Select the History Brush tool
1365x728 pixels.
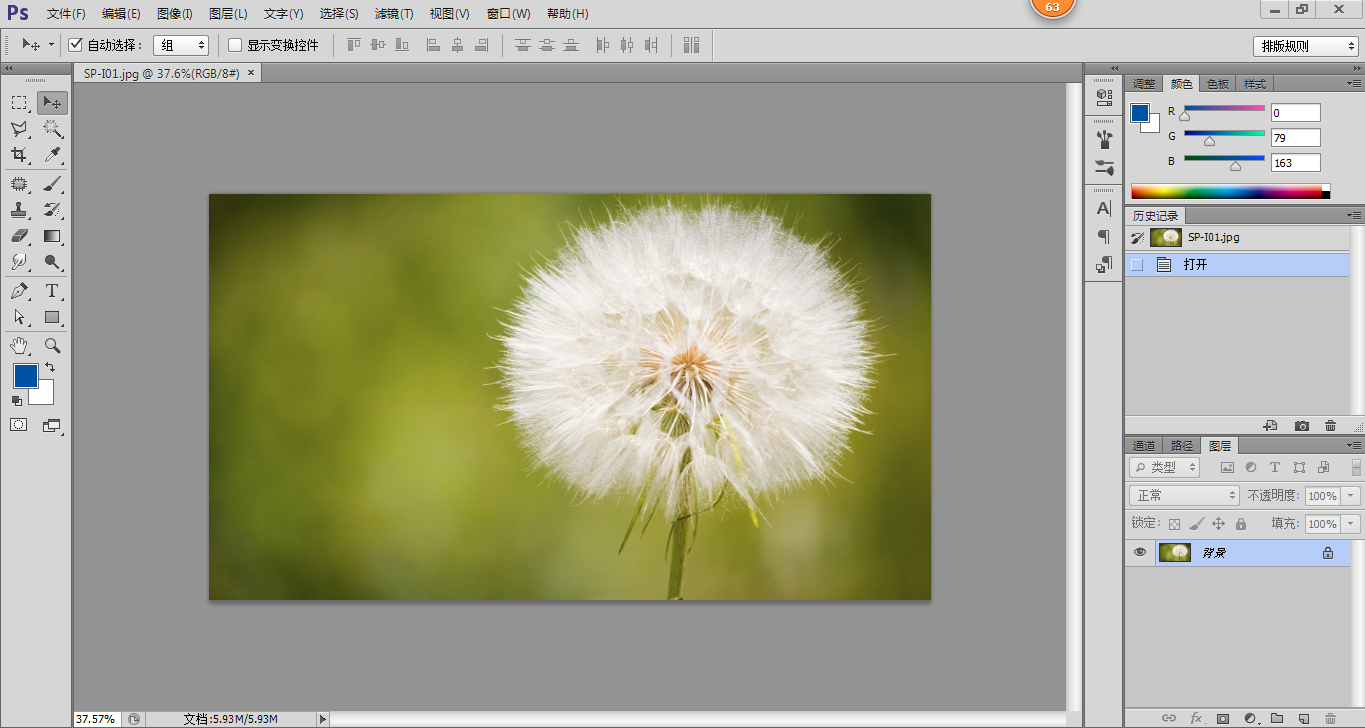[52, 210]
